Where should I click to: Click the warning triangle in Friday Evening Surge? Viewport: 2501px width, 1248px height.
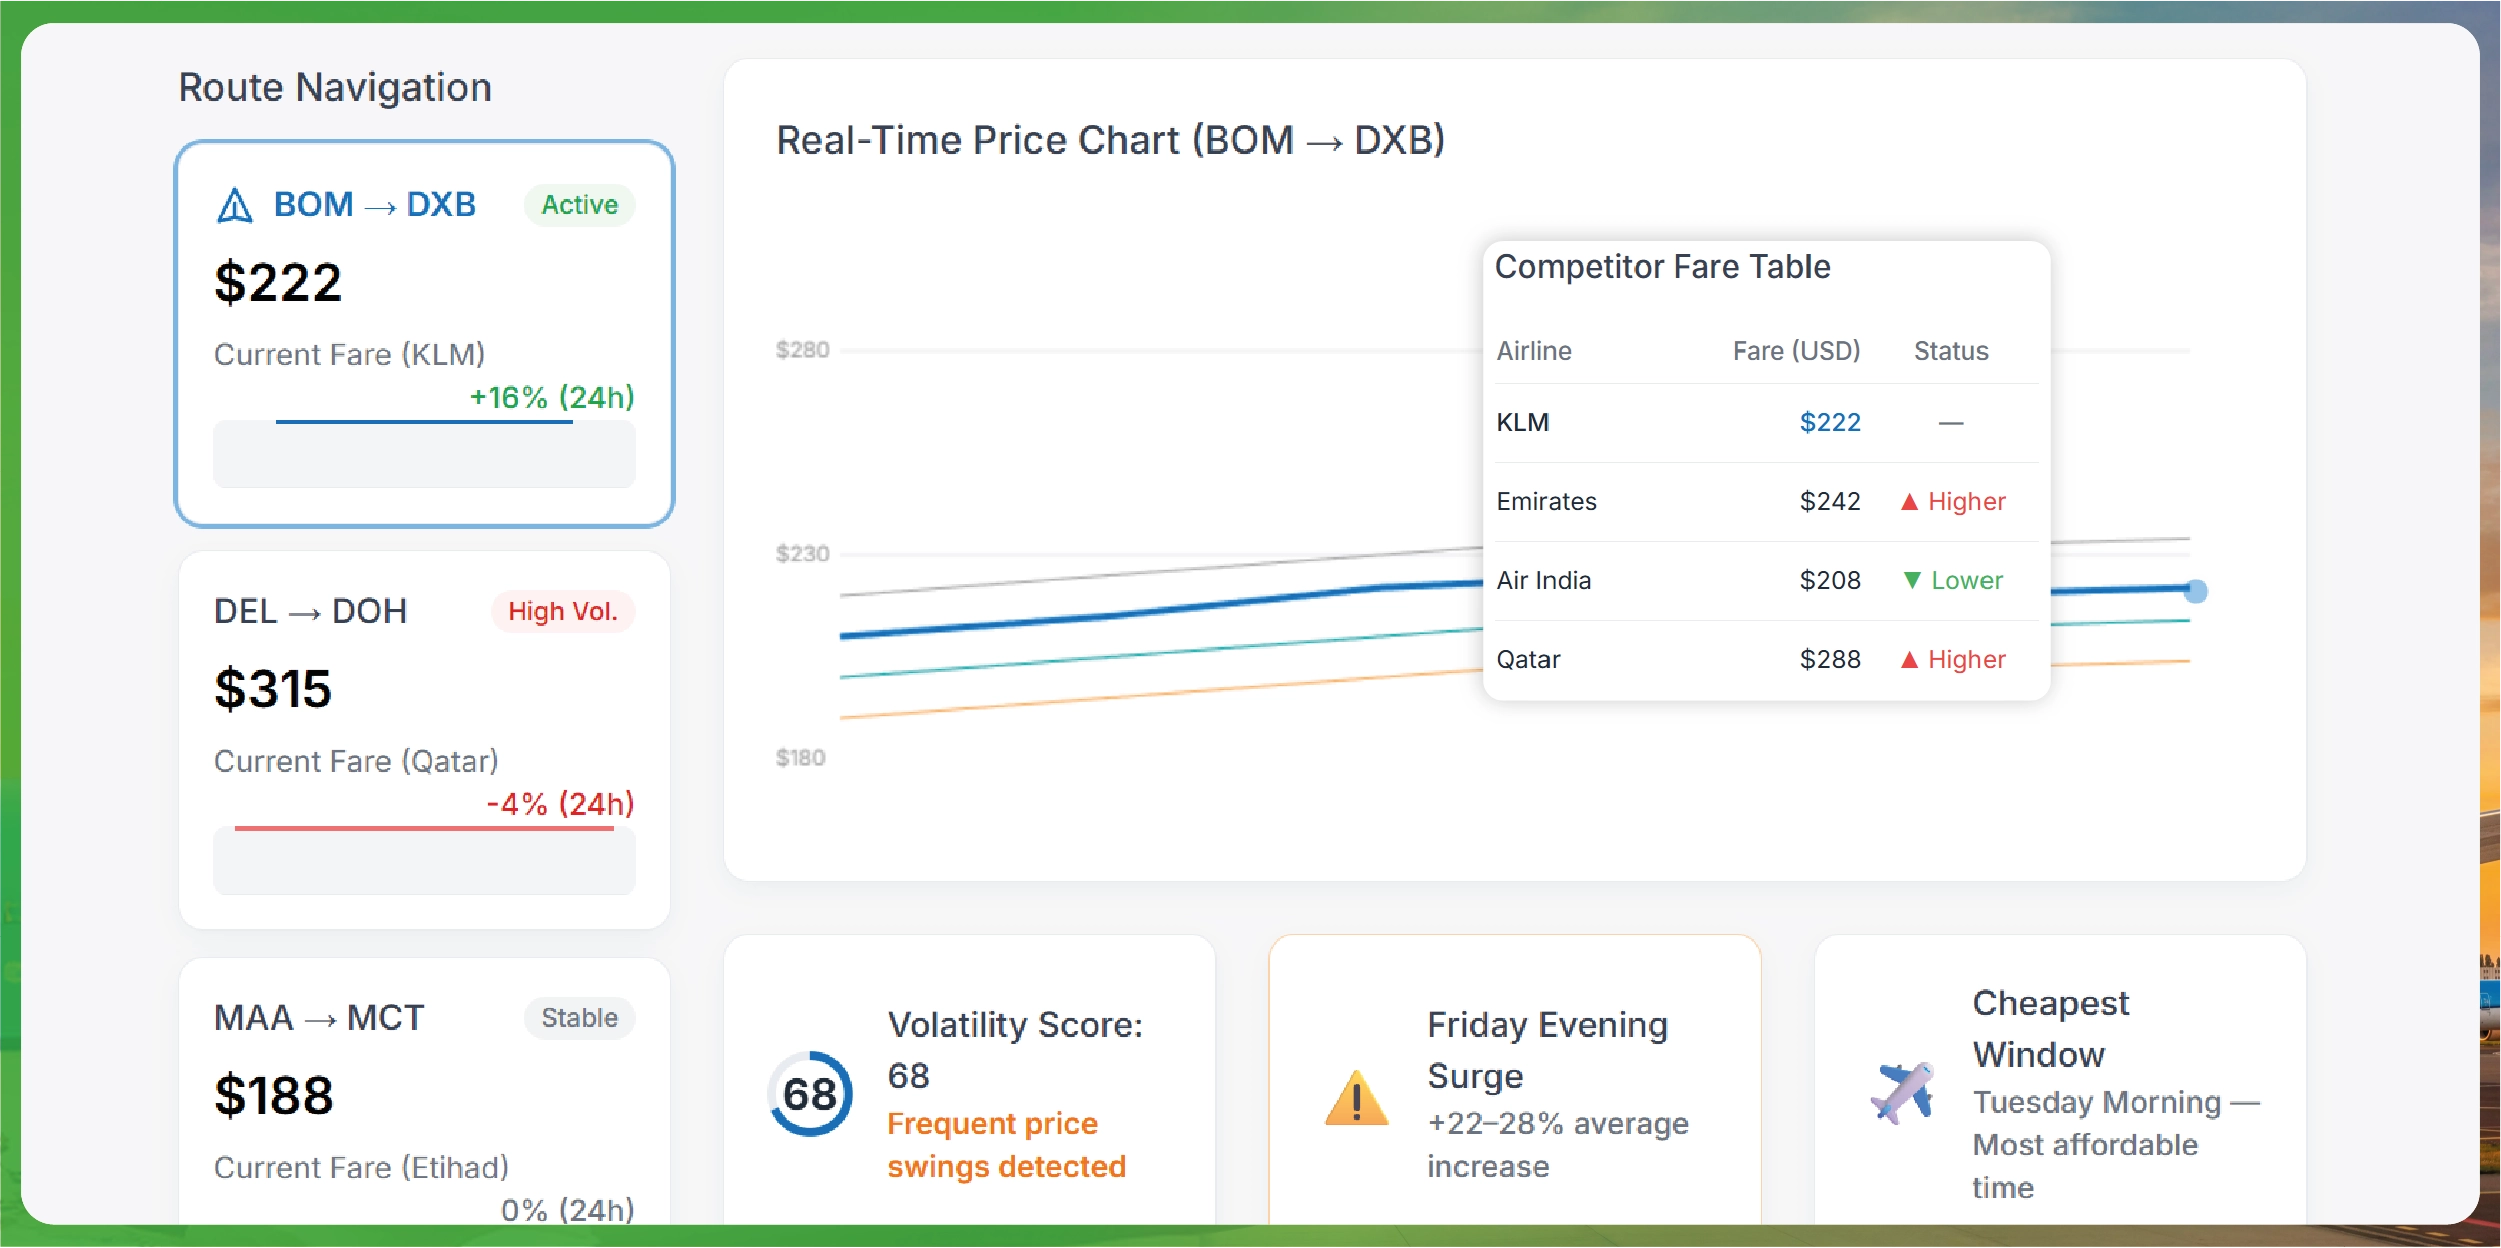1355,1100
